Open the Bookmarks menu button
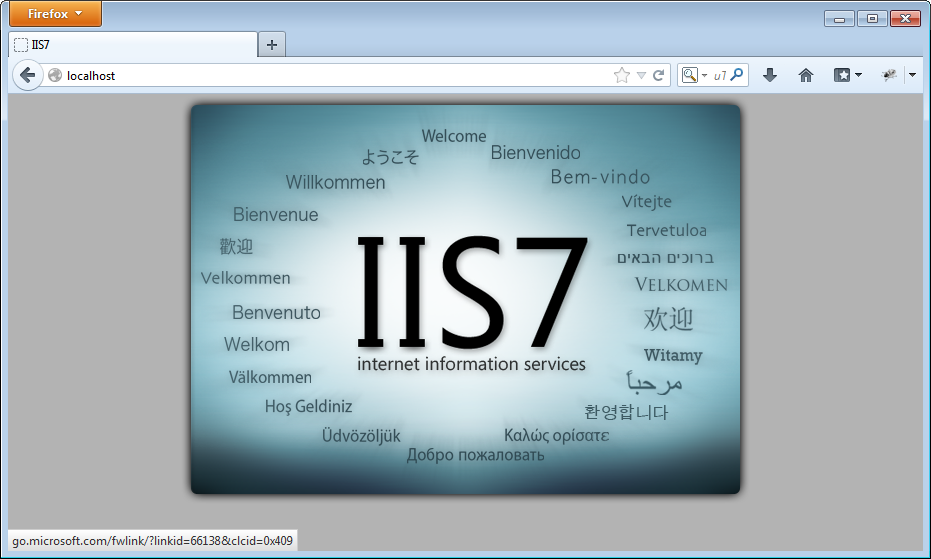The image size is (931, 559). click(842, 75)
